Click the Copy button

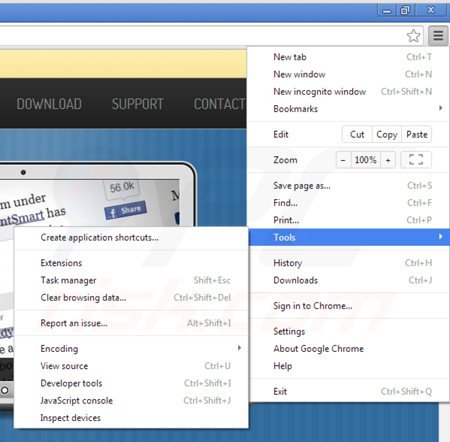pos(387,134)
